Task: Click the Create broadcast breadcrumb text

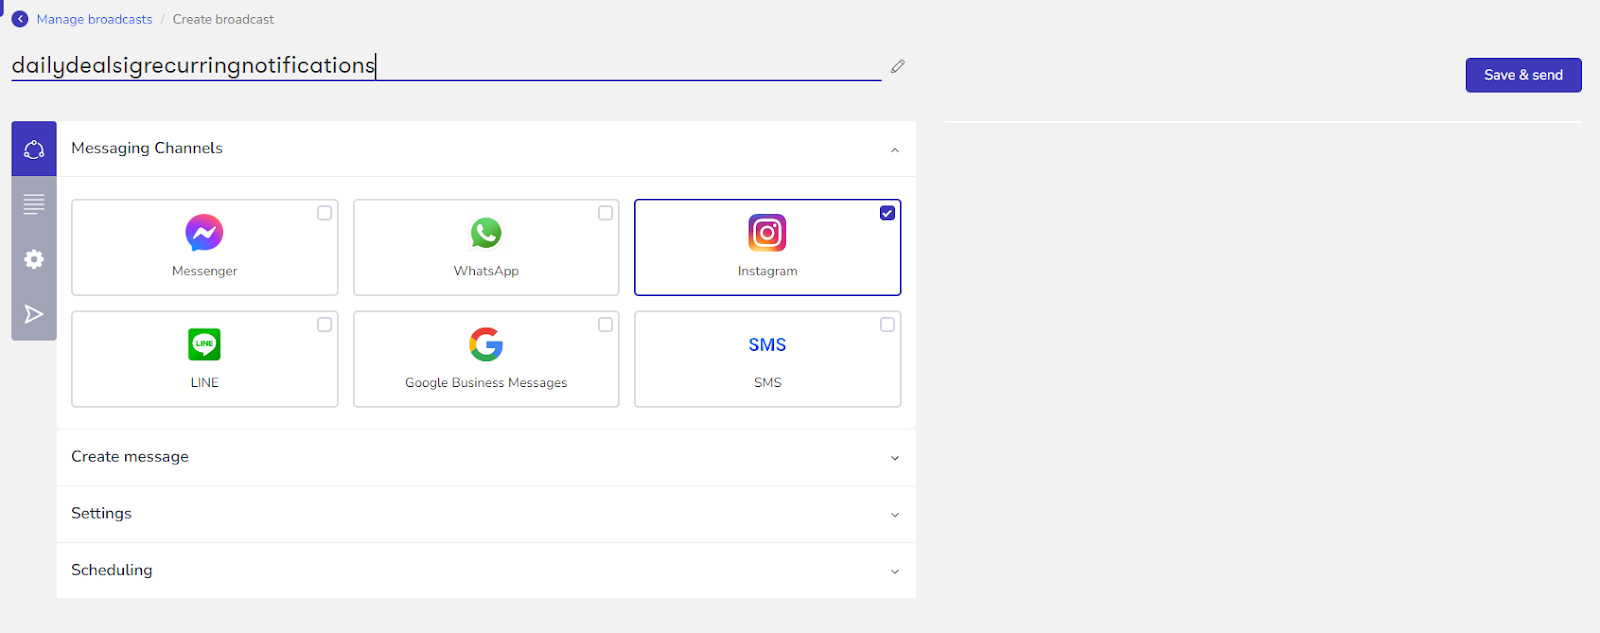Action: click(223, 19)
